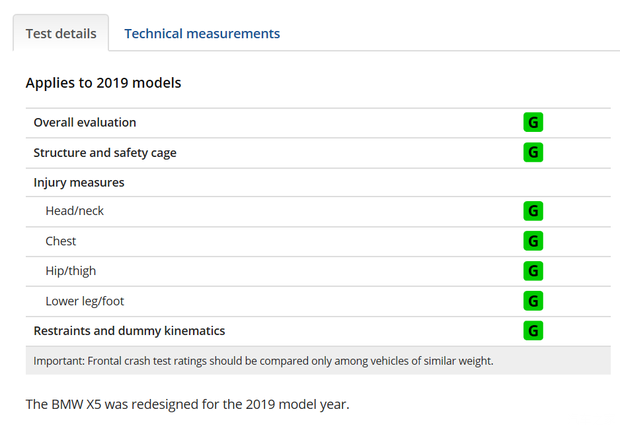Tap the Hip/thigh G rating icon
The height and width of the screenshot is (430, 620).
pos(533,271)
